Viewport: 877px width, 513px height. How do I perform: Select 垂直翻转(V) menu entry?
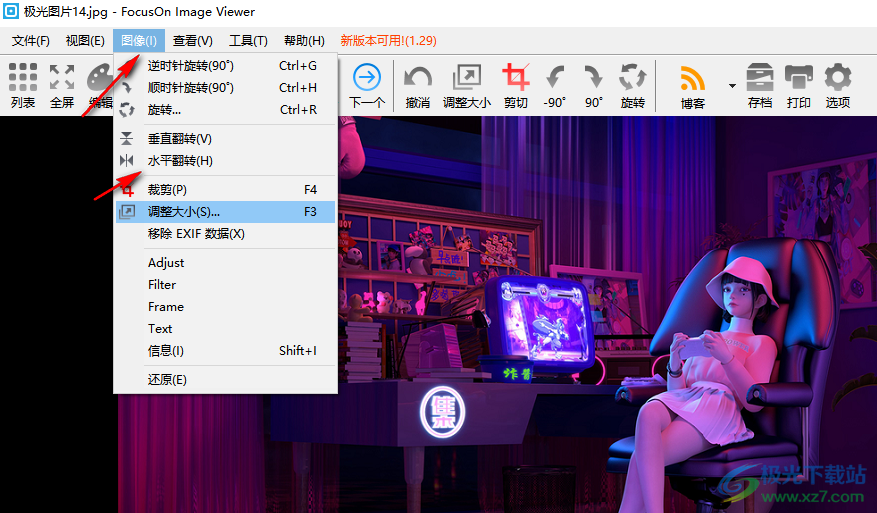coord(225,139)
